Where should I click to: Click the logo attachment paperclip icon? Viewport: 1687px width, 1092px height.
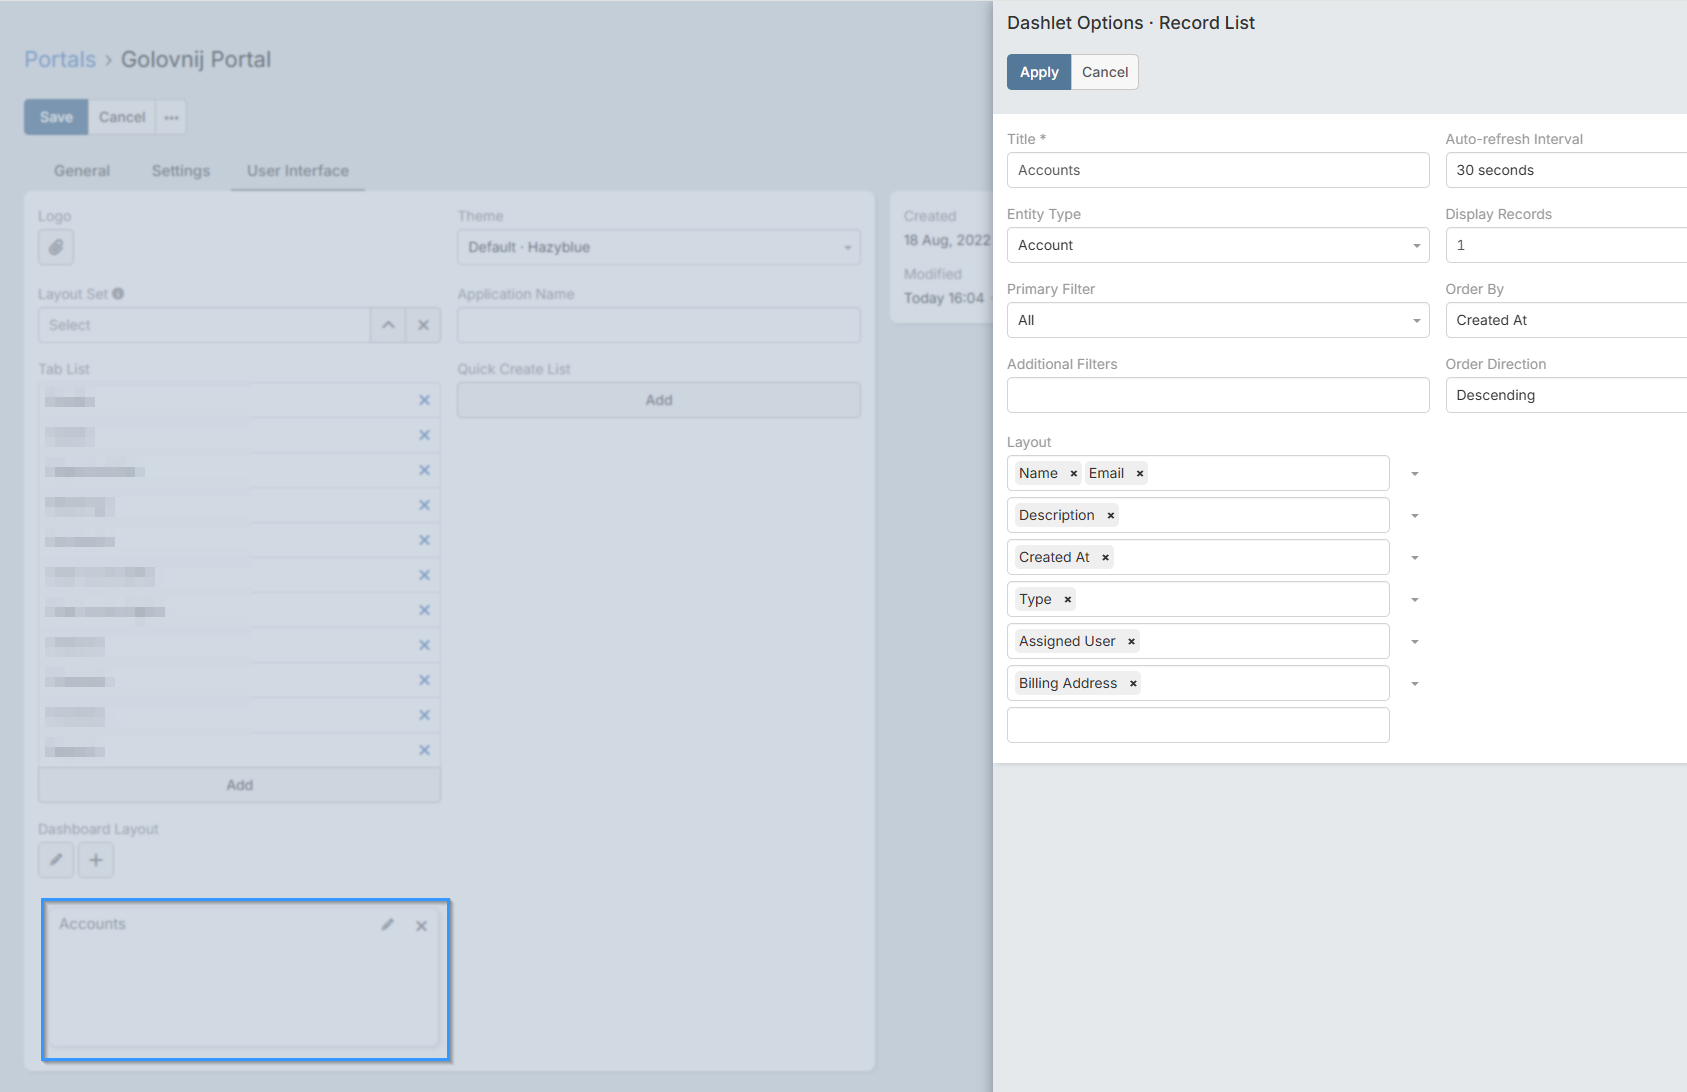pos(56,247)
